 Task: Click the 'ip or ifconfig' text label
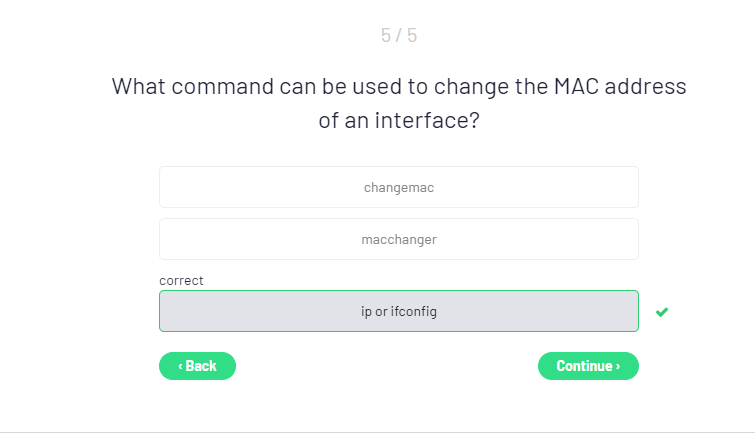pyautogui.click(x=398, y=311)
